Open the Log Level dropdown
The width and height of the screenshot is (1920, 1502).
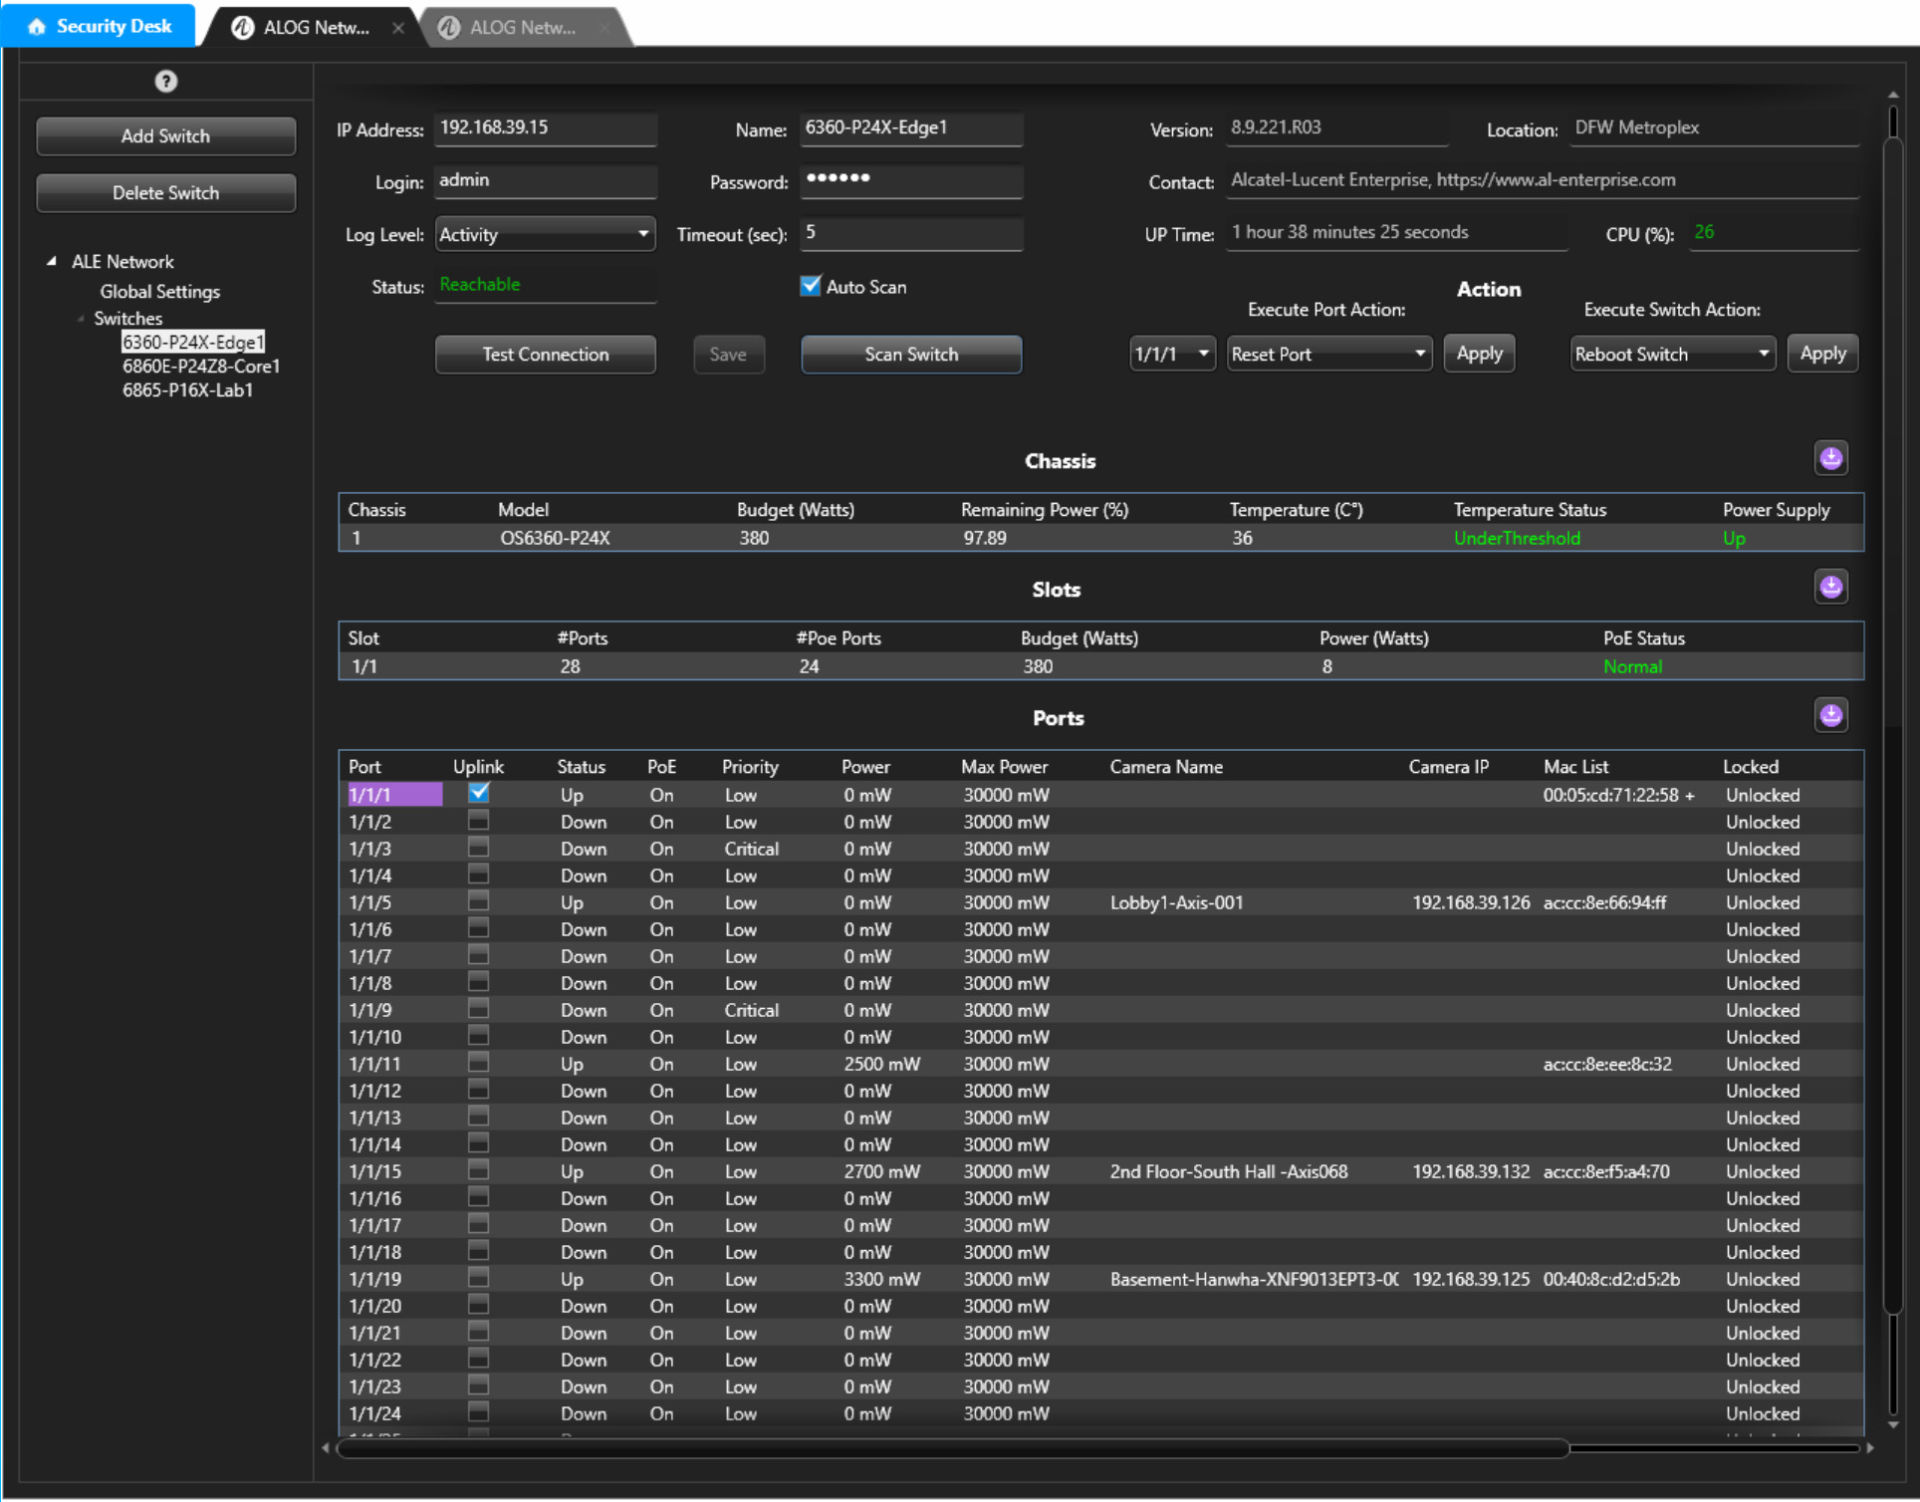545,234
